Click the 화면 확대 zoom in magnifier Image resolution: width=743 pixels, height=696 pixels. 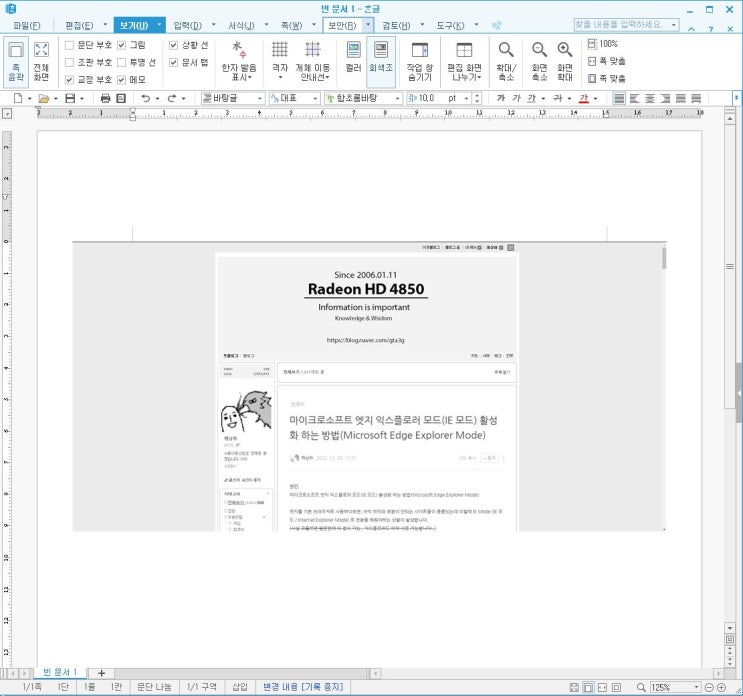pos(564,62)
